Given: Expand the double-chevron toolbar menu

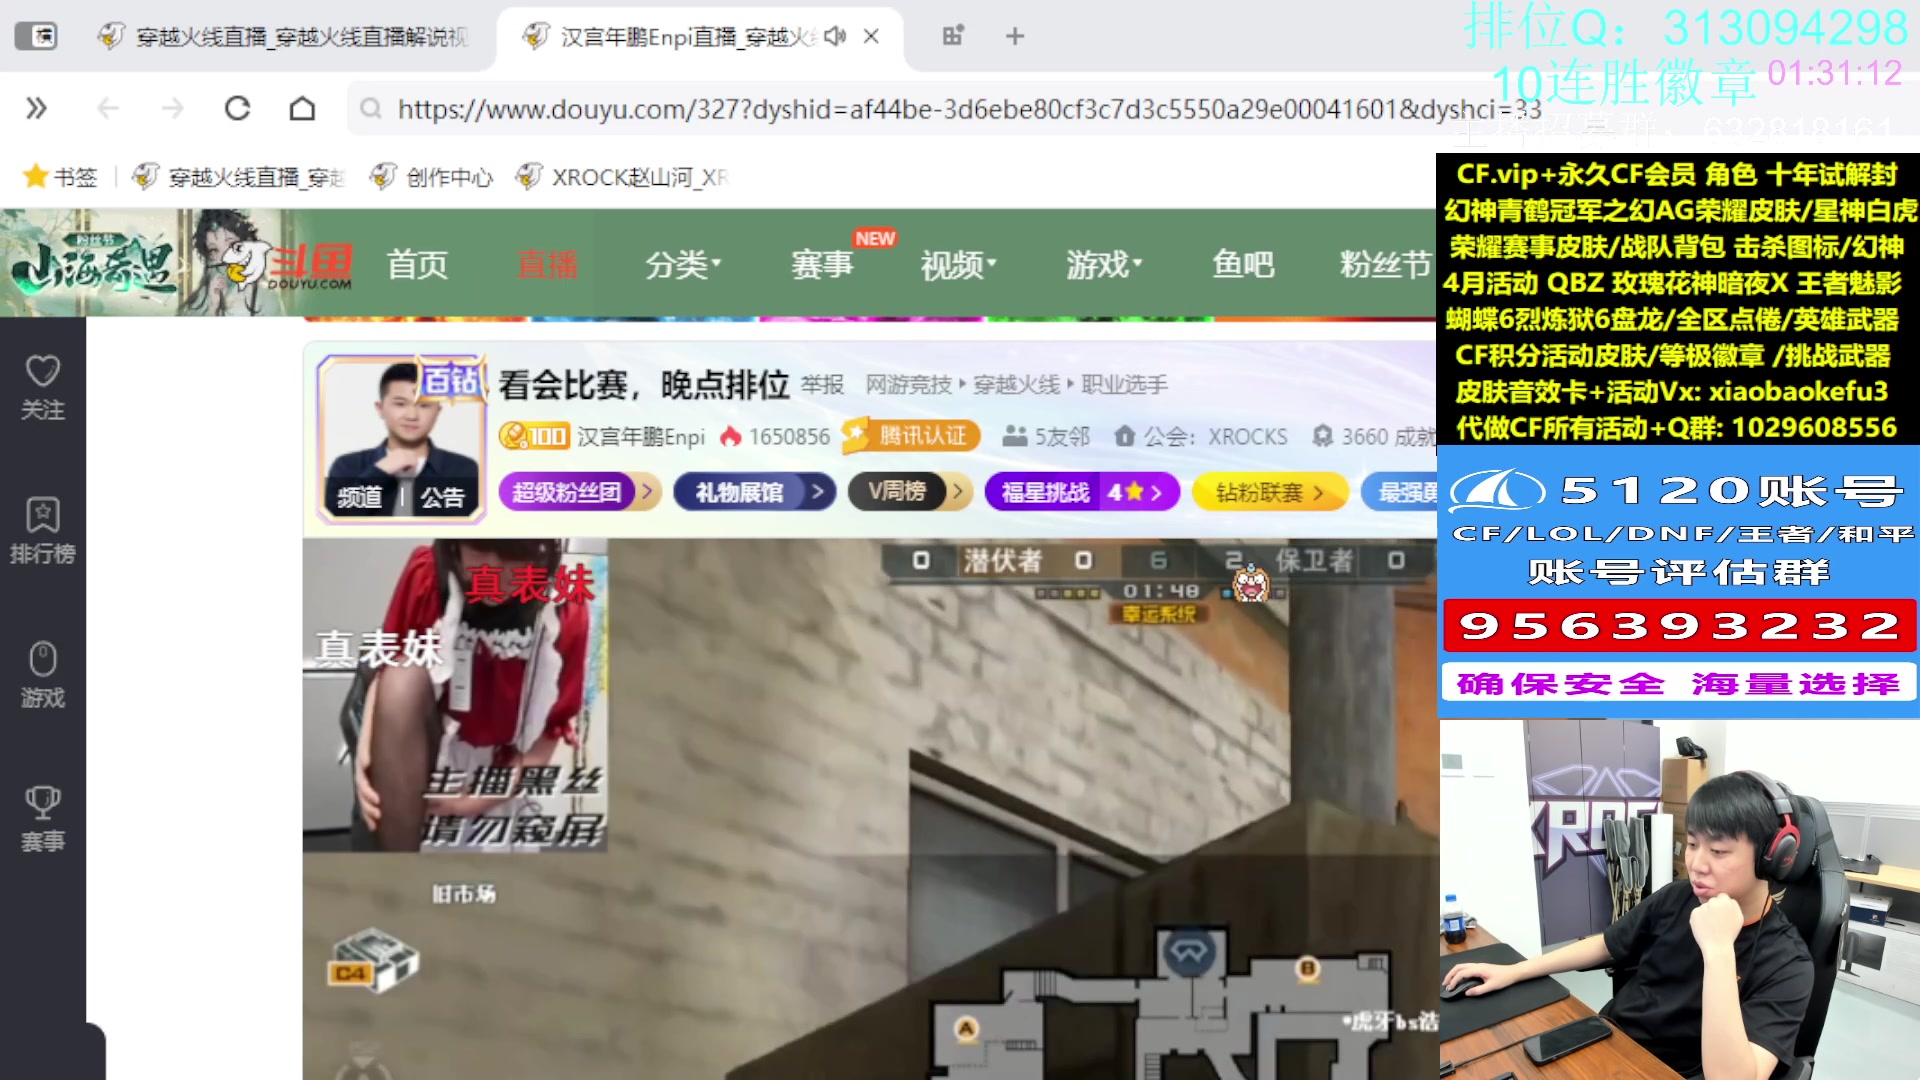Looking at the screenshot, I should (x=36, y=108).
